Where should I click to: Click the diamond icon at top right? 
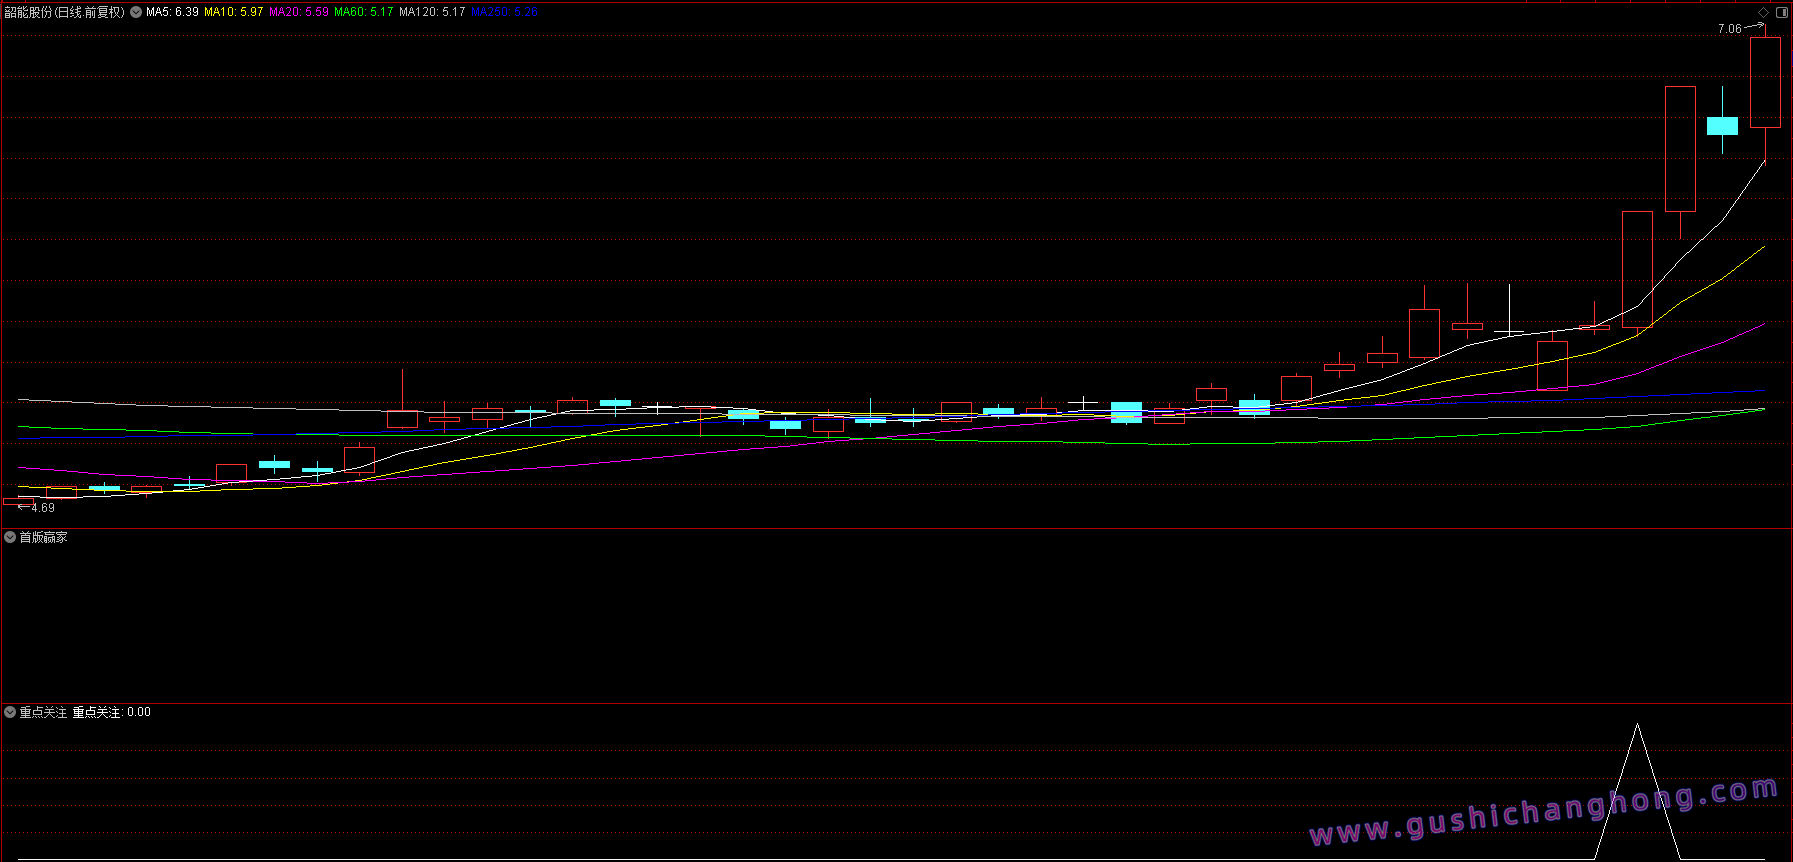point(1763,12)
